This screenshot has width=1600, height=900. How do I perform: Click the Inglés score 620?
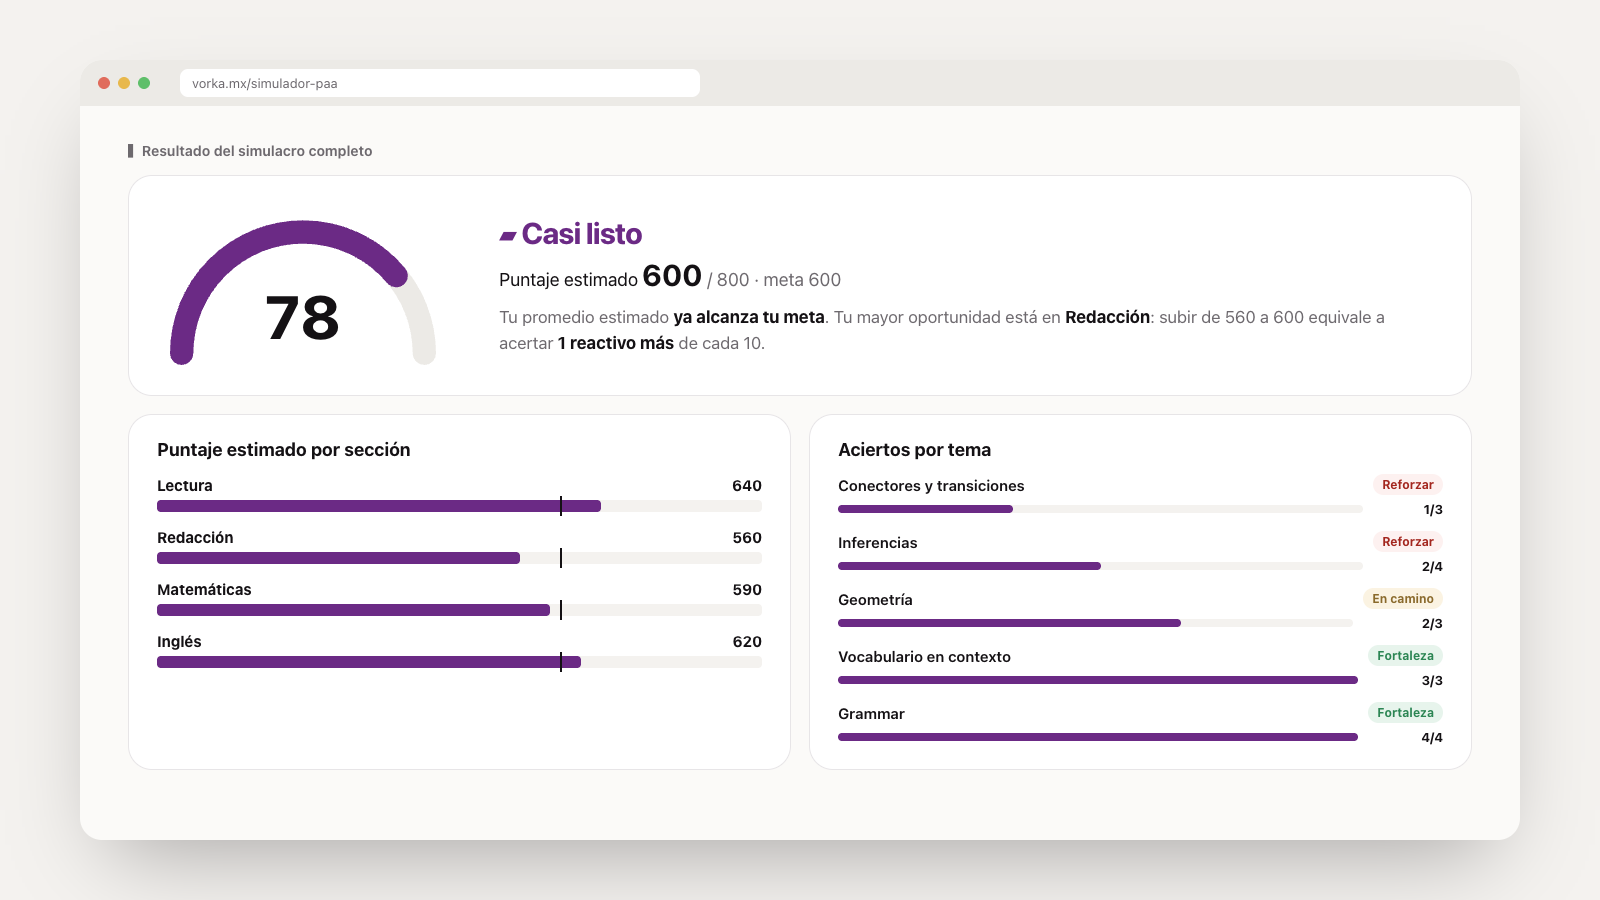click(x=747, y=642)
